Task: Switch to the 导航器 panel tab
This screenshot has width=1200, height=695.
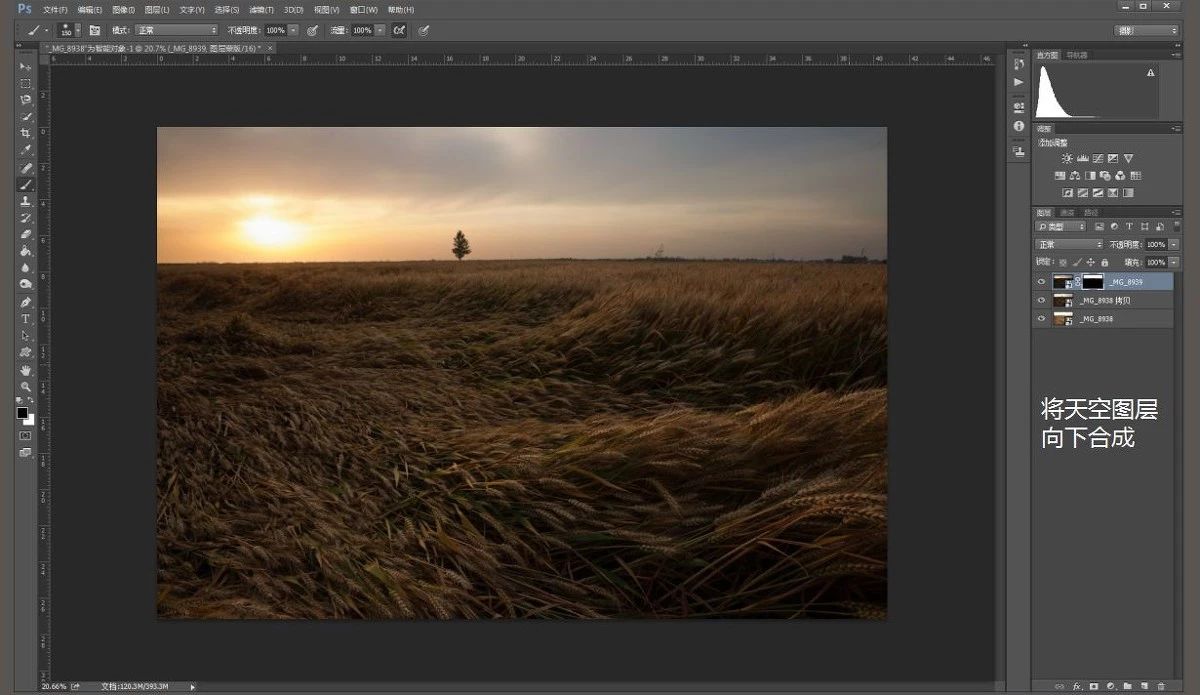Action: pyautogui.click(x=1076, y=55)
